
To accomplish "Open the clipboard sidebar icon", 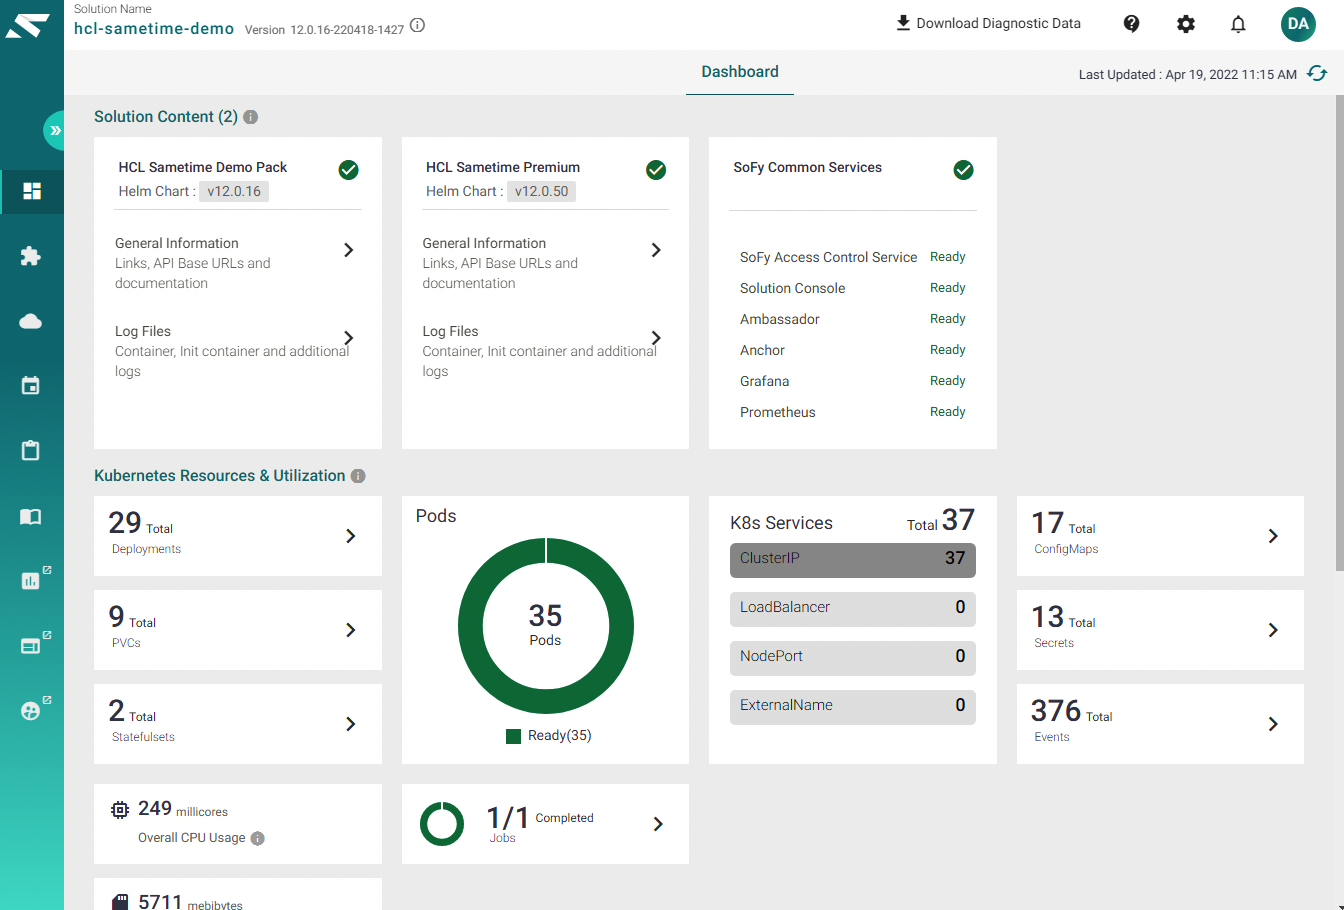I will (x=31, y=450).
